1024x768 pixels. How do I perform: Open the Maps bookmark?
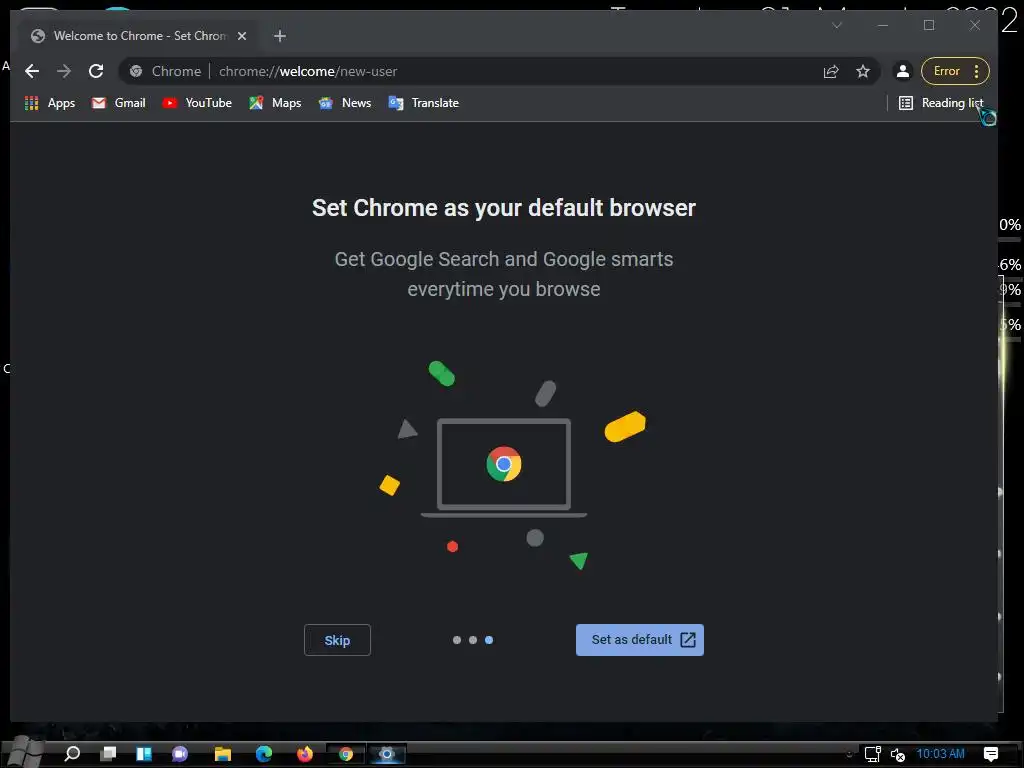click(275, 103)
